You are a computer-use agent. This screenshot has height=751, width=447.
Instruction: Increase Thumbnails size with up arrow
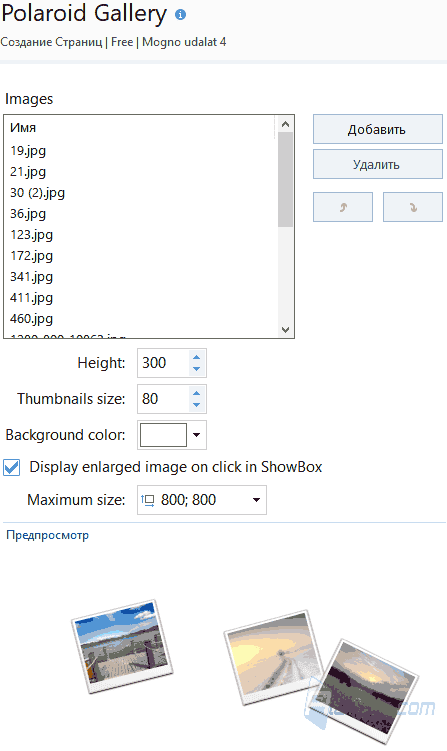coord(196,393)
